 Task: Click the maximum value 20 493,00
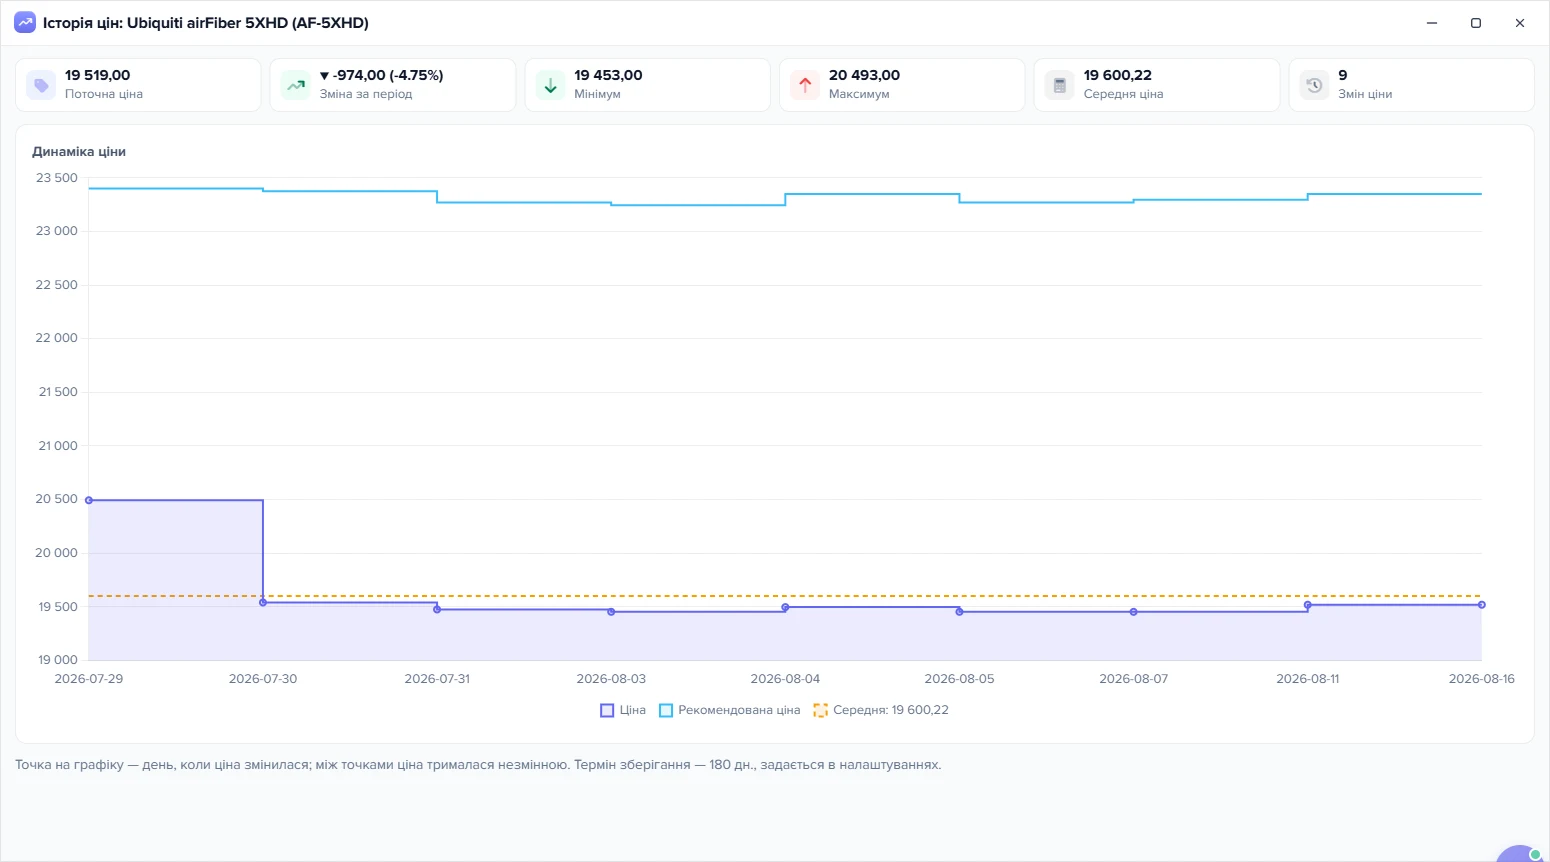click(x=865, y=75)
